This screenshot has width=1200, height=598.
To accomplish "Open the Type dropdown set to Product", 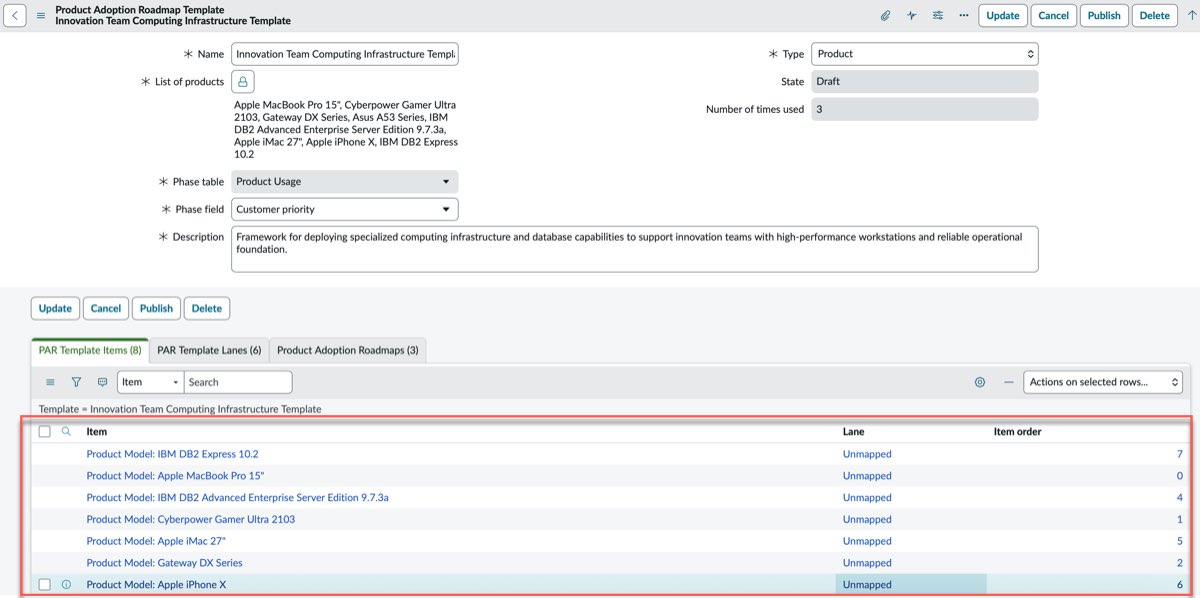I will pyautogui.click(x=925, y=54).
